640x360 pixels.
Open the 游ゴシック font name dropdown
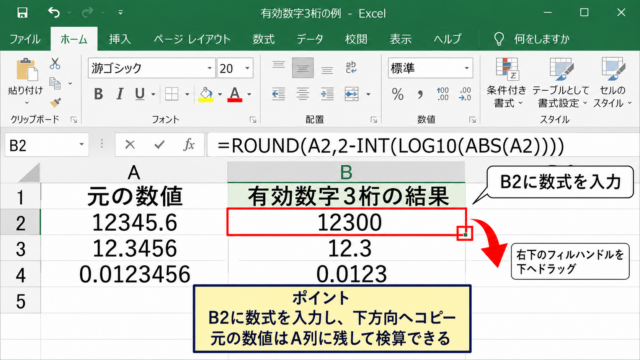[209, 68]
